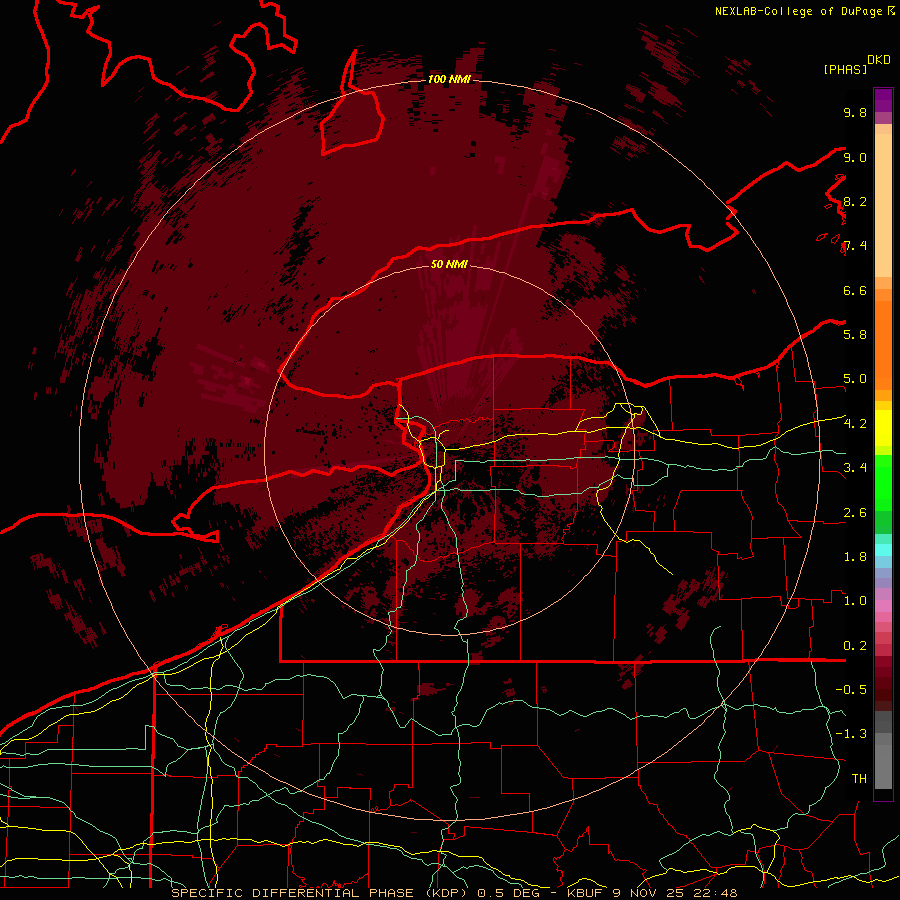
Task: Click the DKD [PHAS] units label
Action: pyautogui.click(x=856, y=64)
